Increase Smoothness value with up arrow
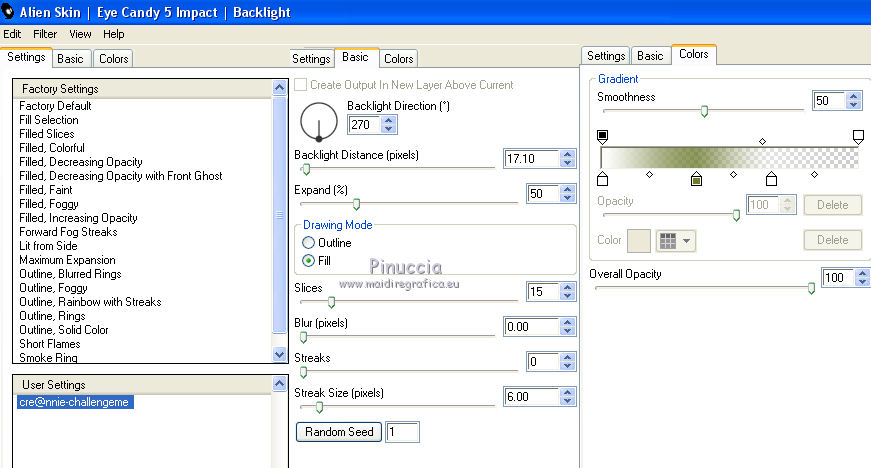871x468 pixels. coord(854,96)
